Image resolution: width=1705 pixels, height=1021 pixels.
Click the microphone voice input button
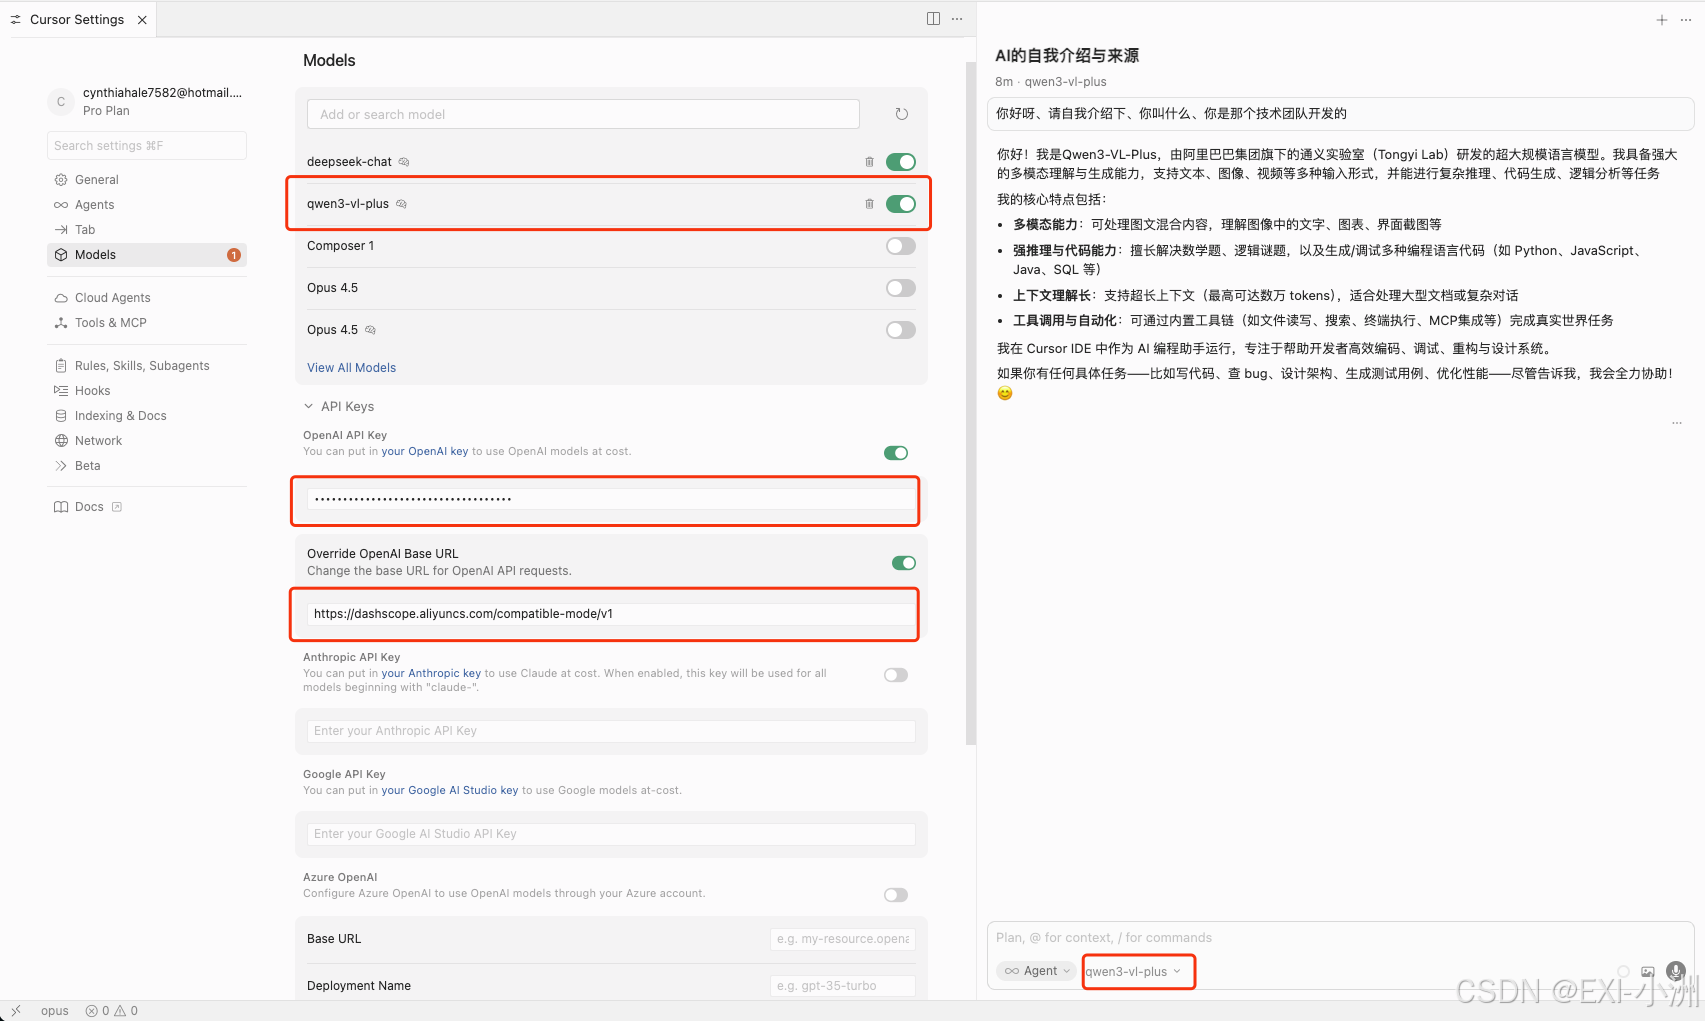coord(1676,971)
